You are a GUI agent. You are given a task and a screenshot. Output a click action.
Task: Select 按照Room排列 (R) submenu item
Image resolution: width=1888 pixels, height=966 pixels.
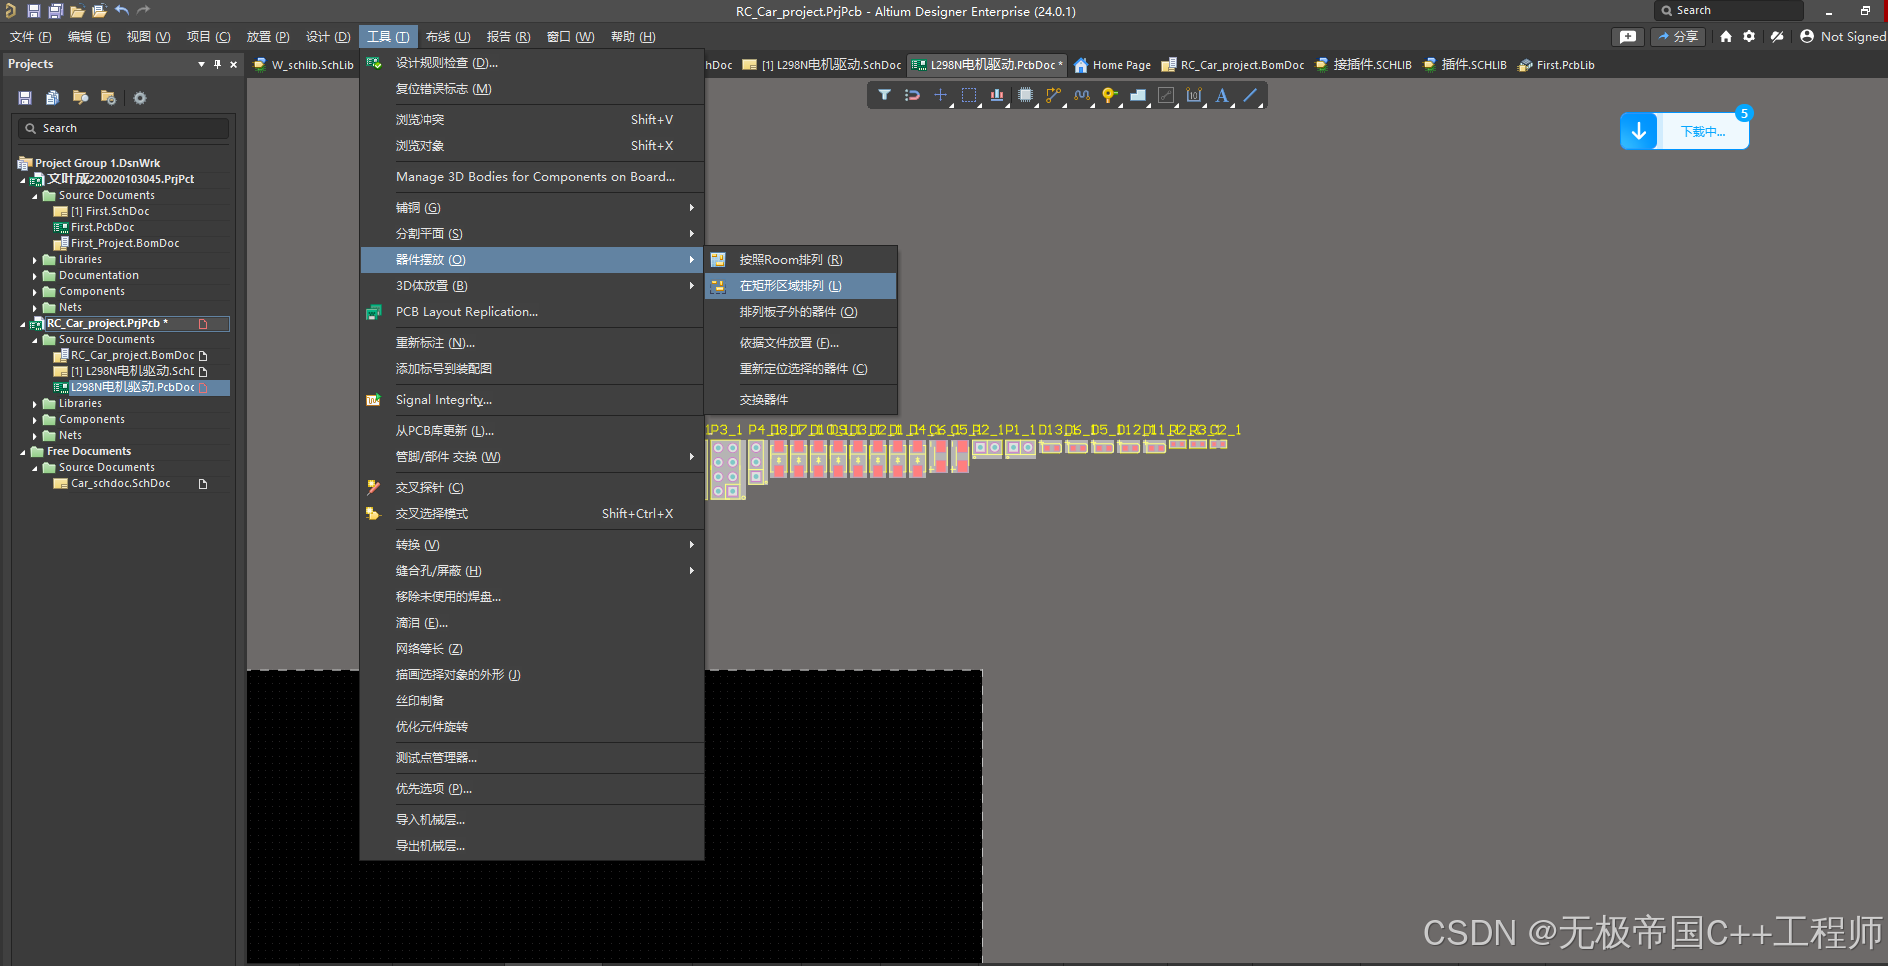pyautogui.click(x=801, y=260)
